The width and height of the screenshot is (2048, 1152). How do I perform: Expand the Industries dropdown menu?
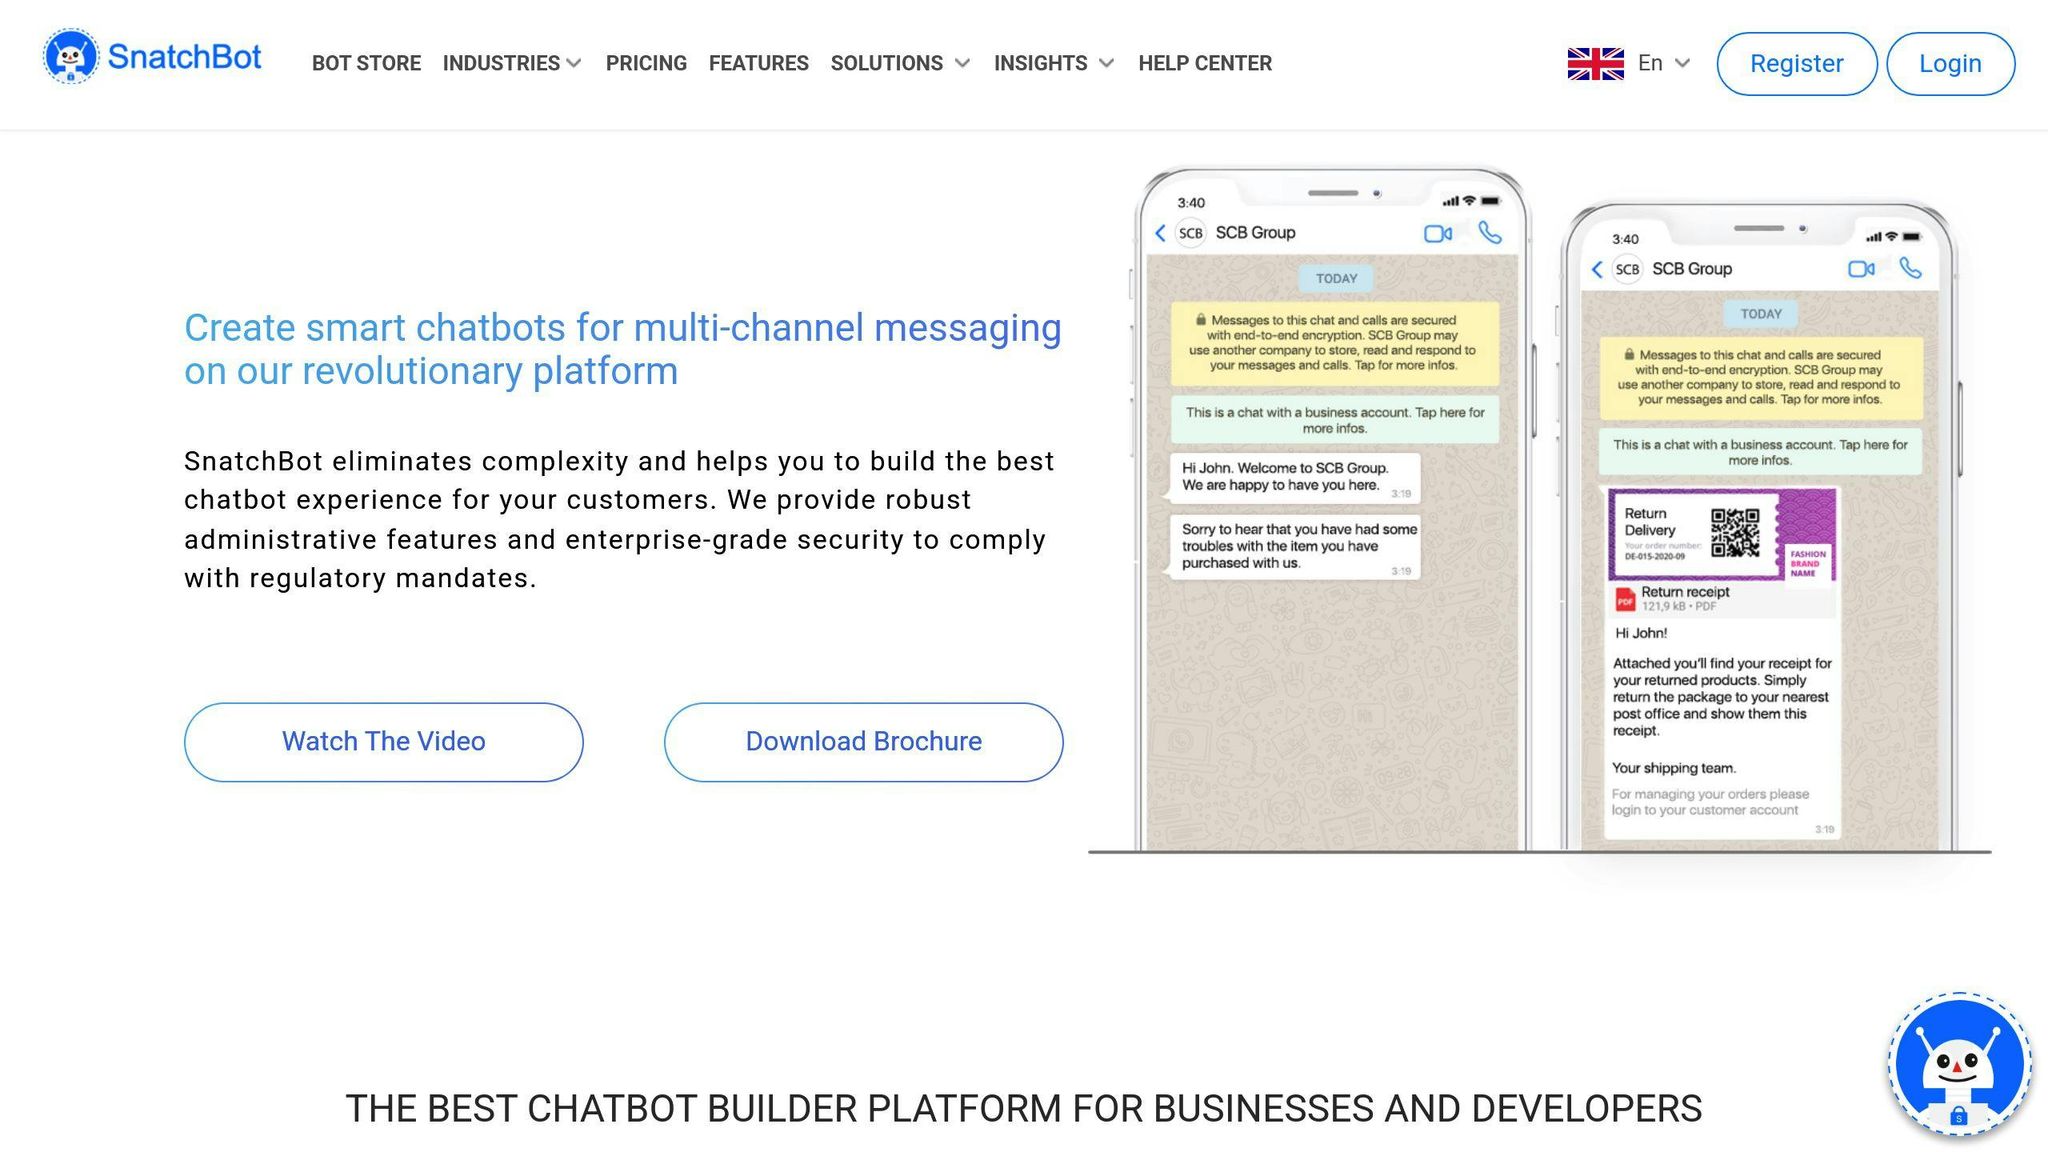511,63
